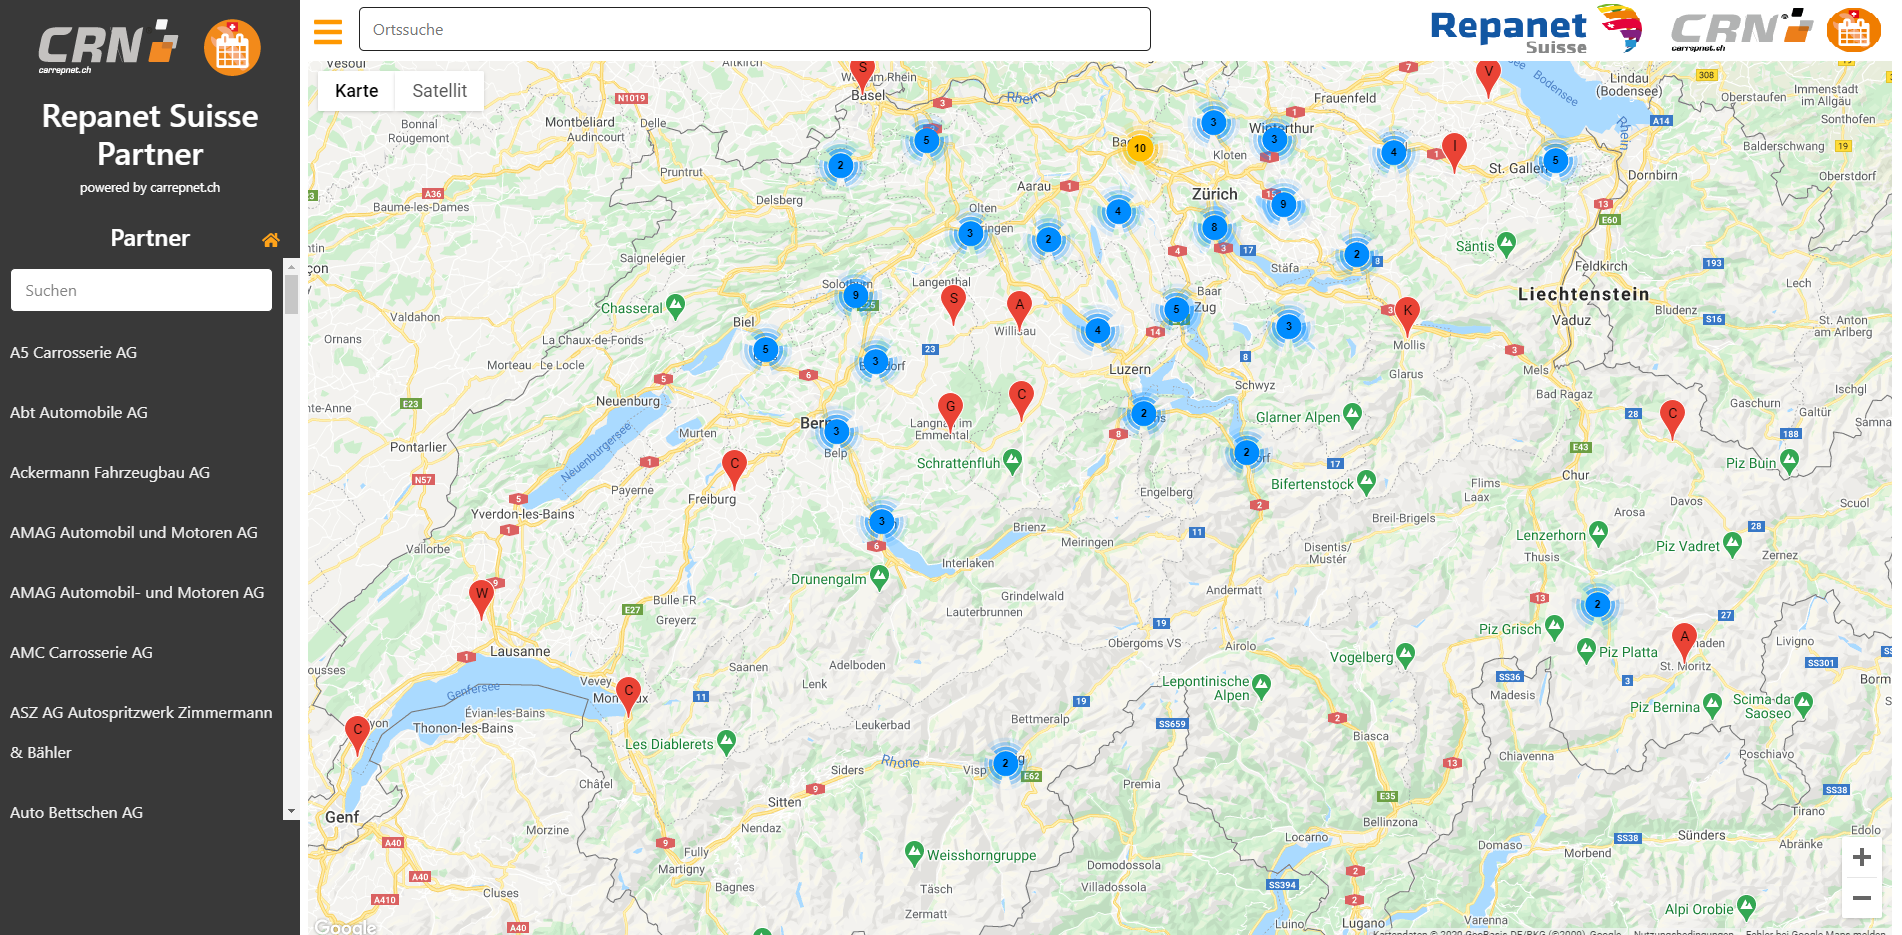
Task: Click the red K marker near Mollis
Action: click(x=1407, y=313)
